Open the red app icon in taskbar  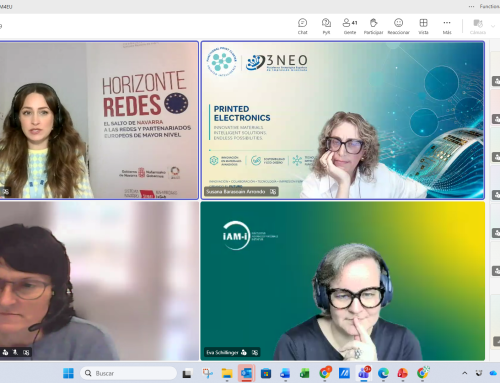point(402,373)
